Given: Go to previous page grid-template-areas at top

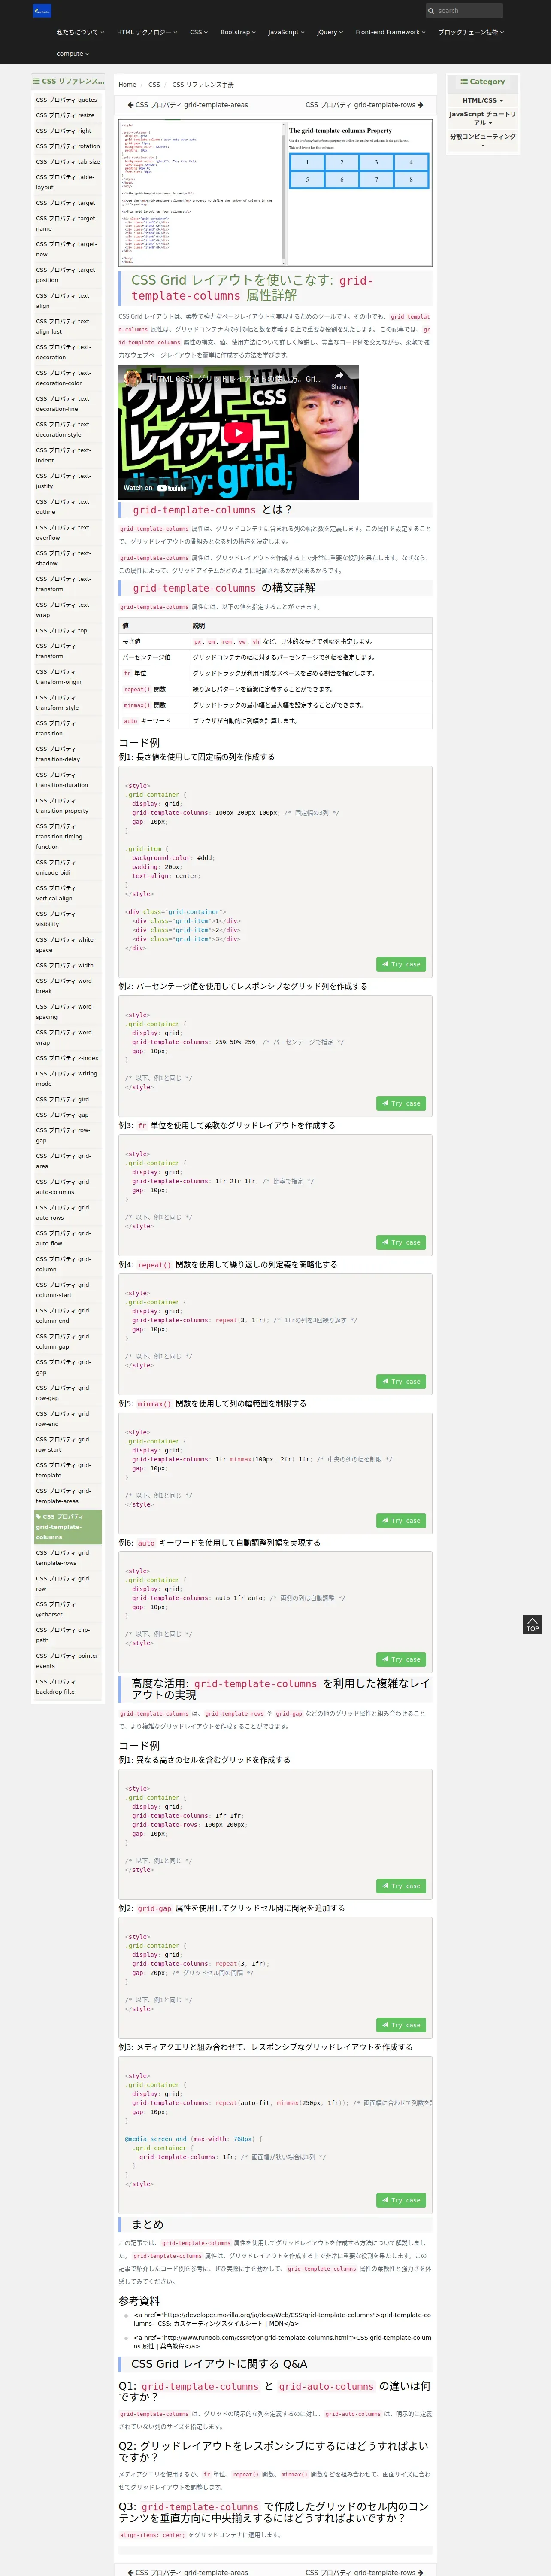Looking at the screenshot, I should tap(188, 105).
